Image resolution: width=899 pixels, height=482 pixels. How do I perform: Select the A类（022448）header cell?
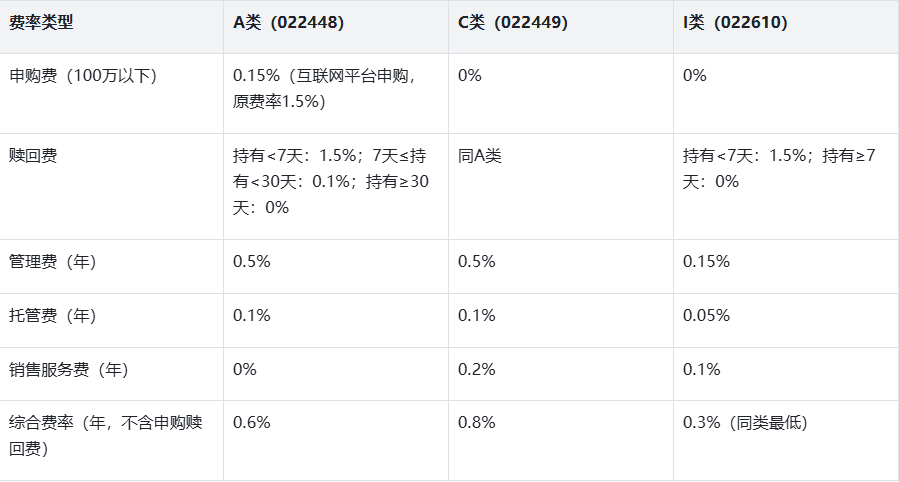point(288,23)
